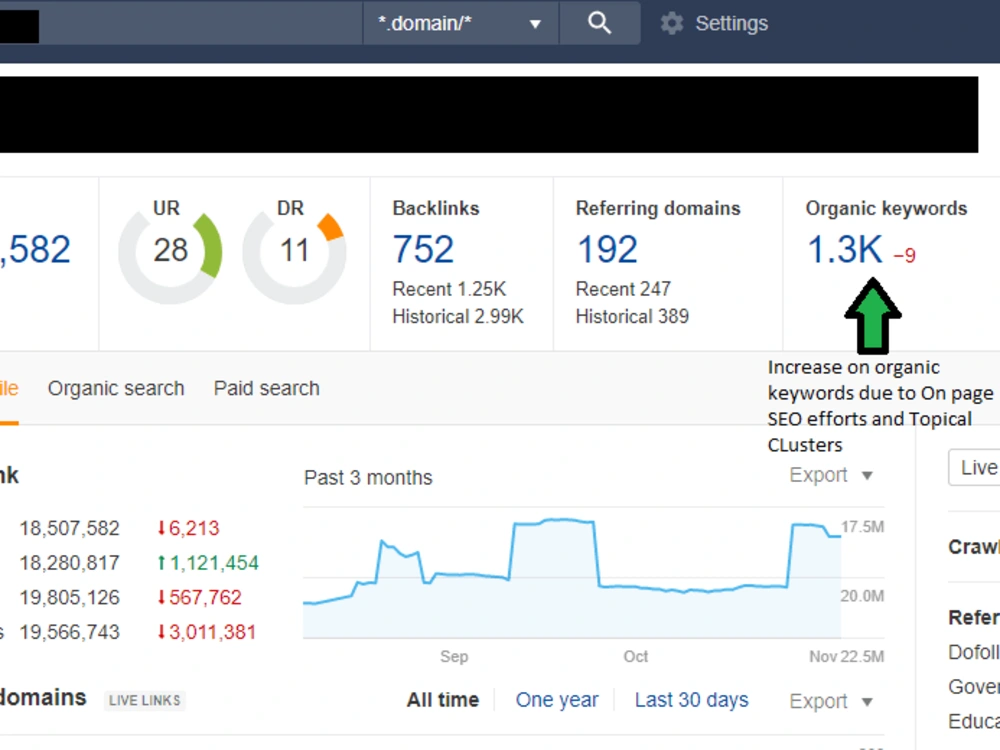Viewport: 1000px width, 750px height.
Task: Click Recent 1.25K backlinks
Action: [449, 289]
